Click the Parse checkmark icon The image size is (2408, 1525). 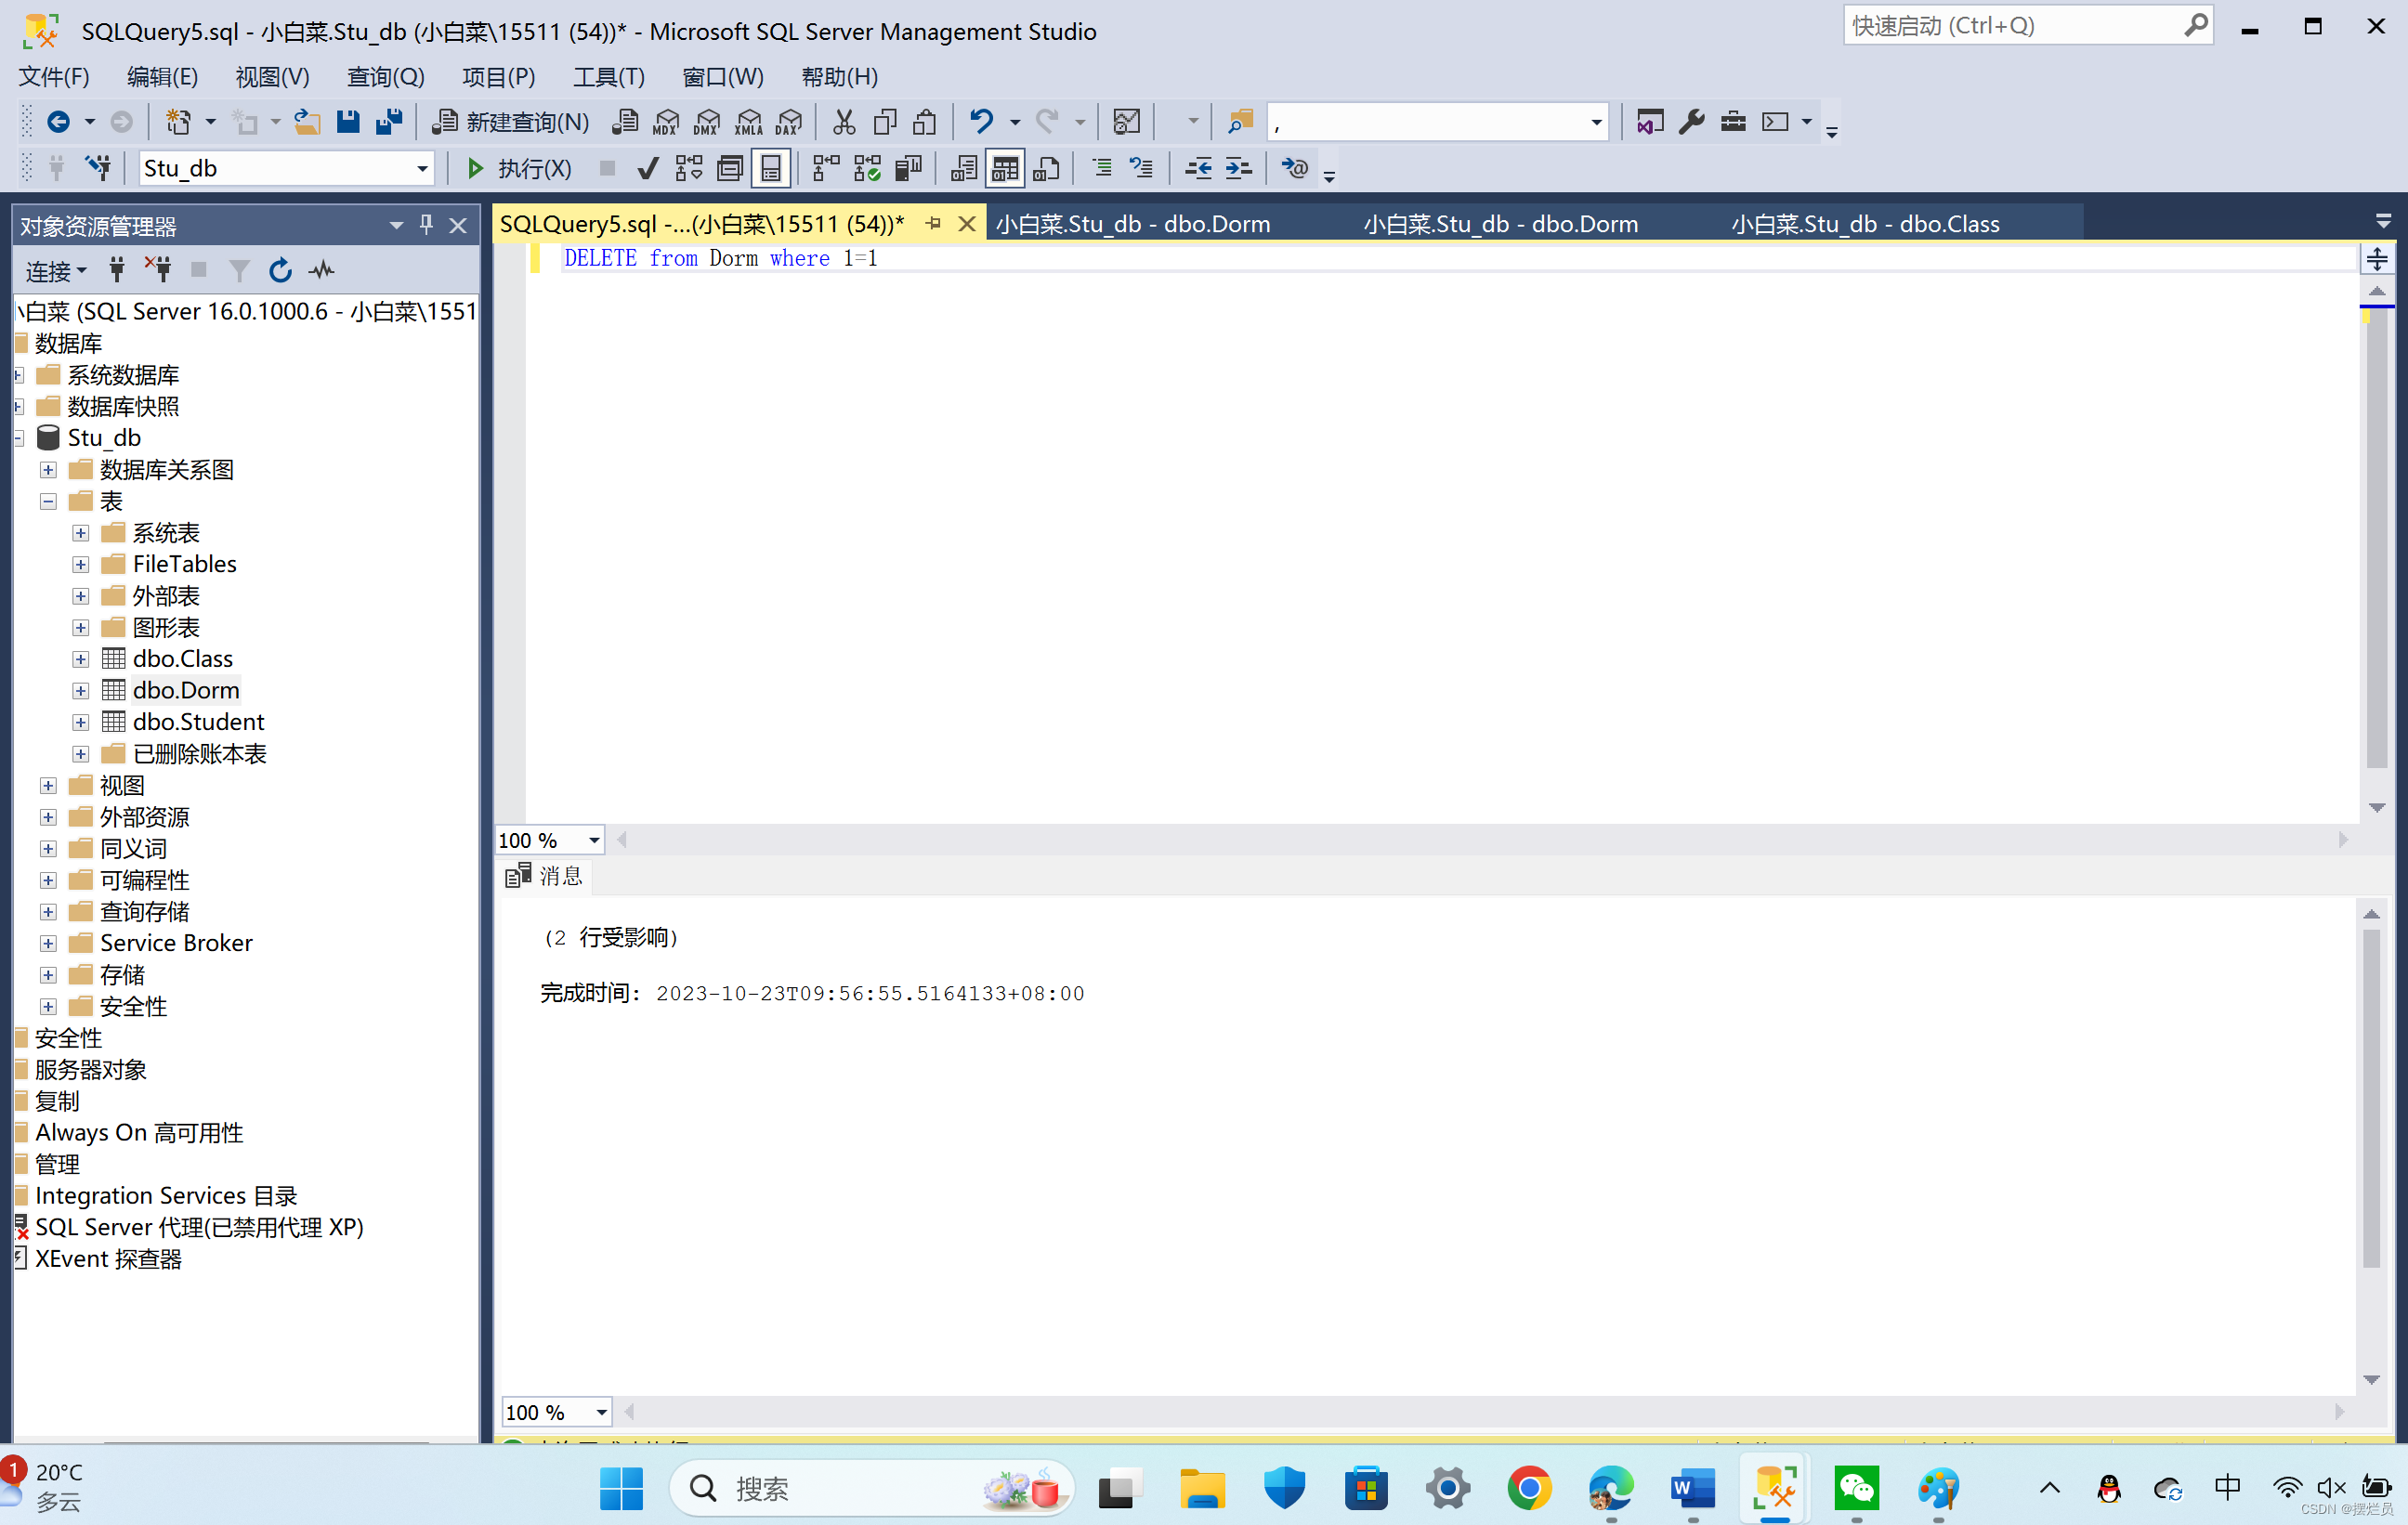[647, 168]
